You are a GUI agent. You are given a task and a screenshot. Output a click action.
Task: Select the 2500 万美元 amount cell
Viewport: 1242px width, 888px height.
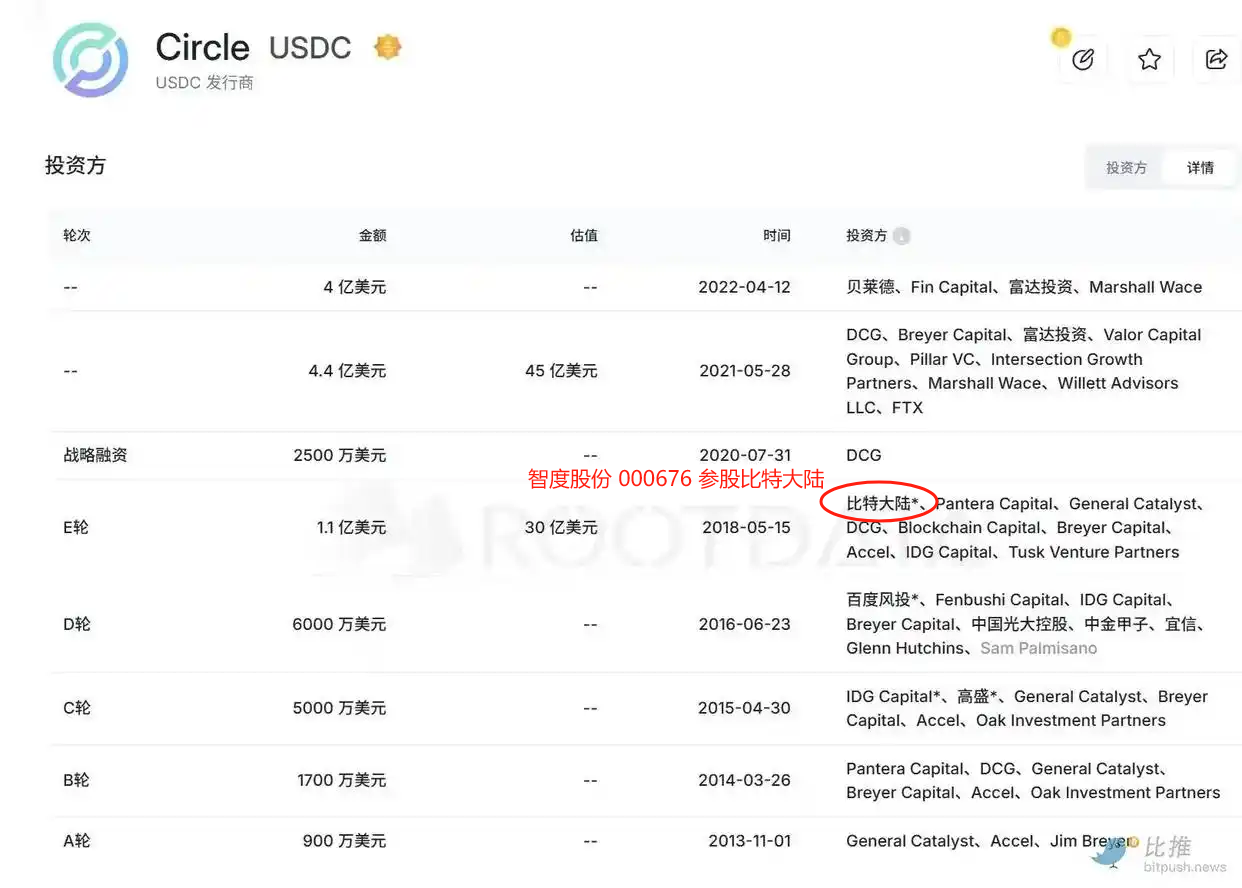coord(340,455)
